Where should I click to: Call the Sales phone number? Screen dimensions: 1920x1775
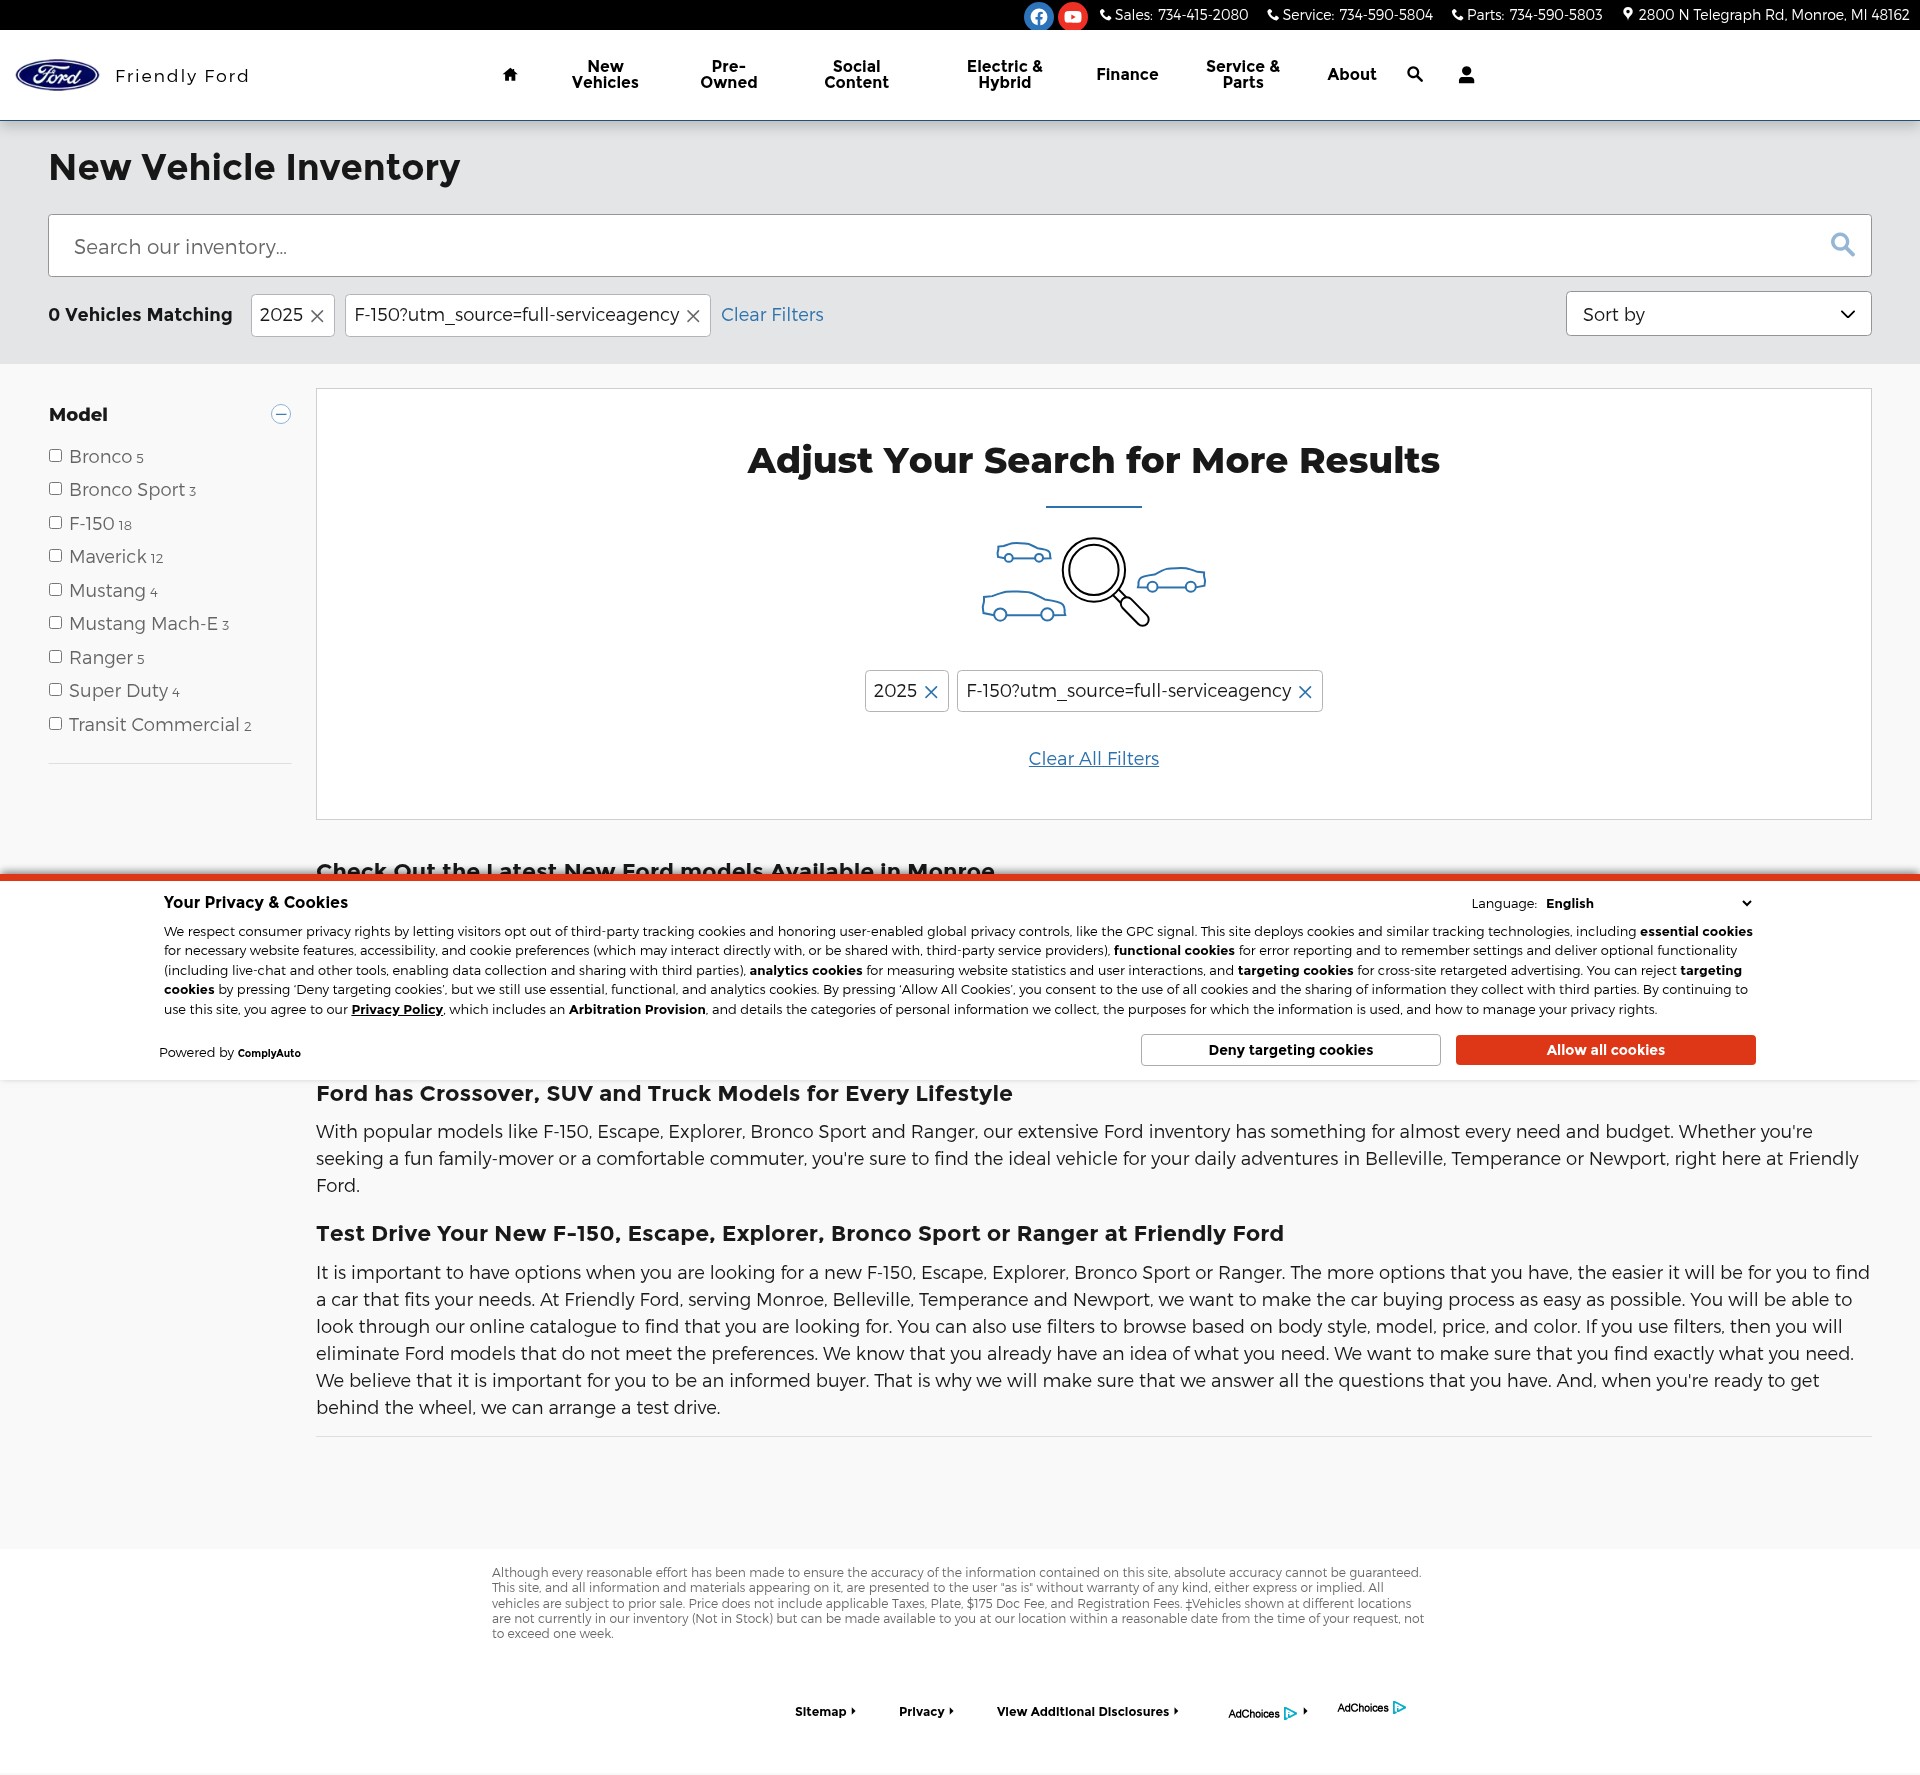(1174, 15)
